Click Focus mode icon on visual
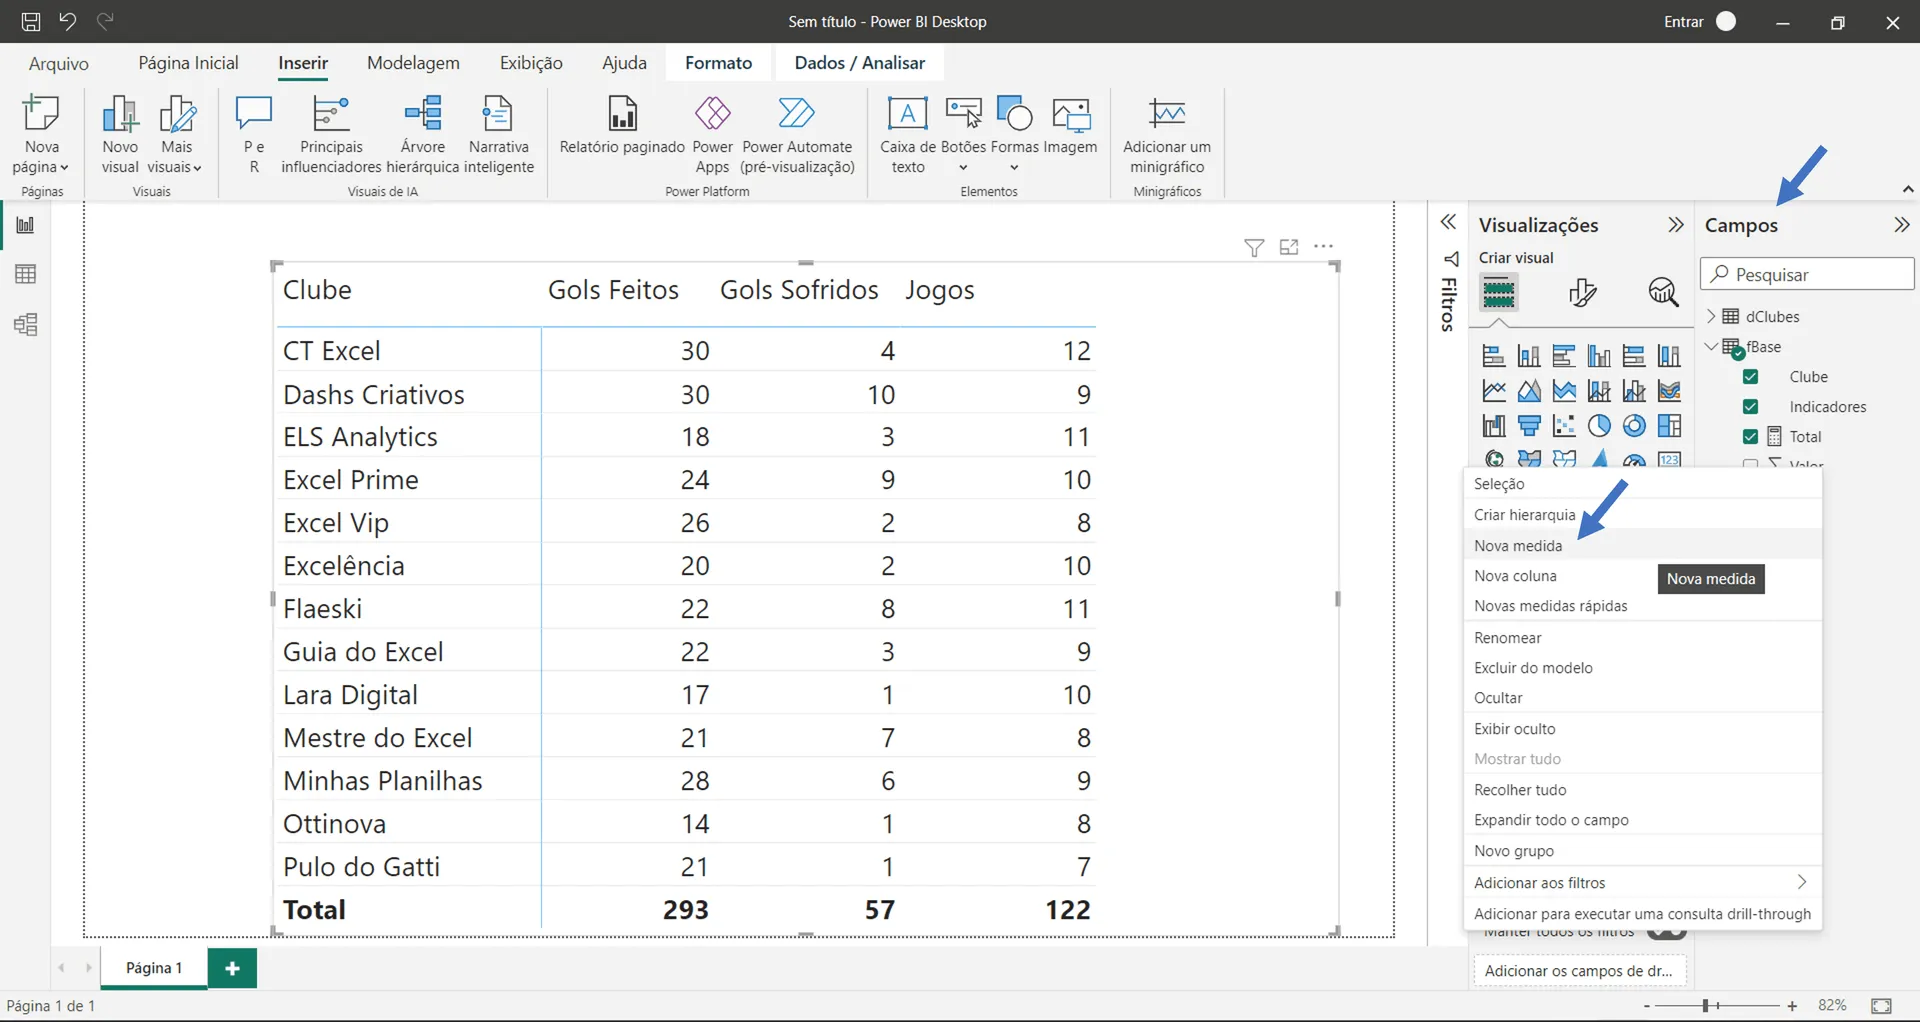Image resolution: width=1920 pixels, height=1022 pixels. [x=1289, y=247]
